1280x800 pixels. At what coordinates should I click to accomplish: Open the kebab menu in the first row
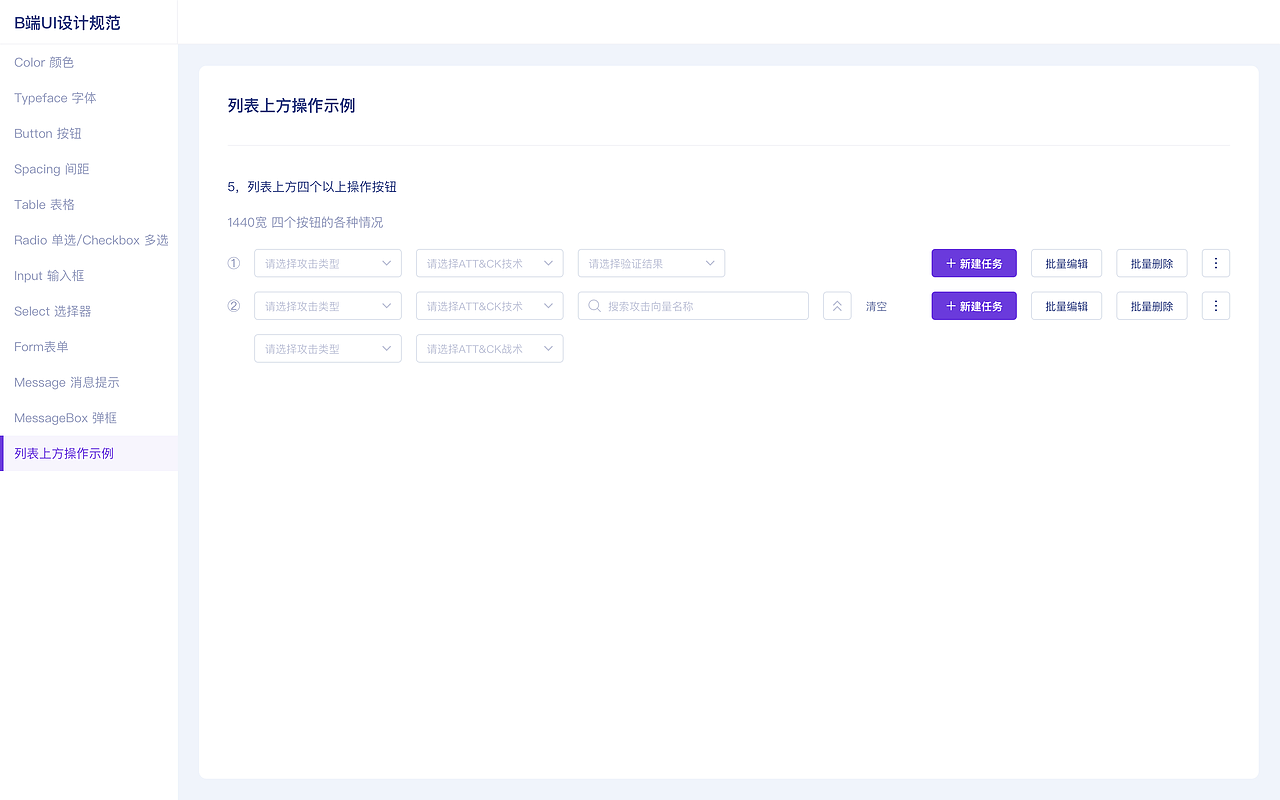click(x=1215, y=263)
